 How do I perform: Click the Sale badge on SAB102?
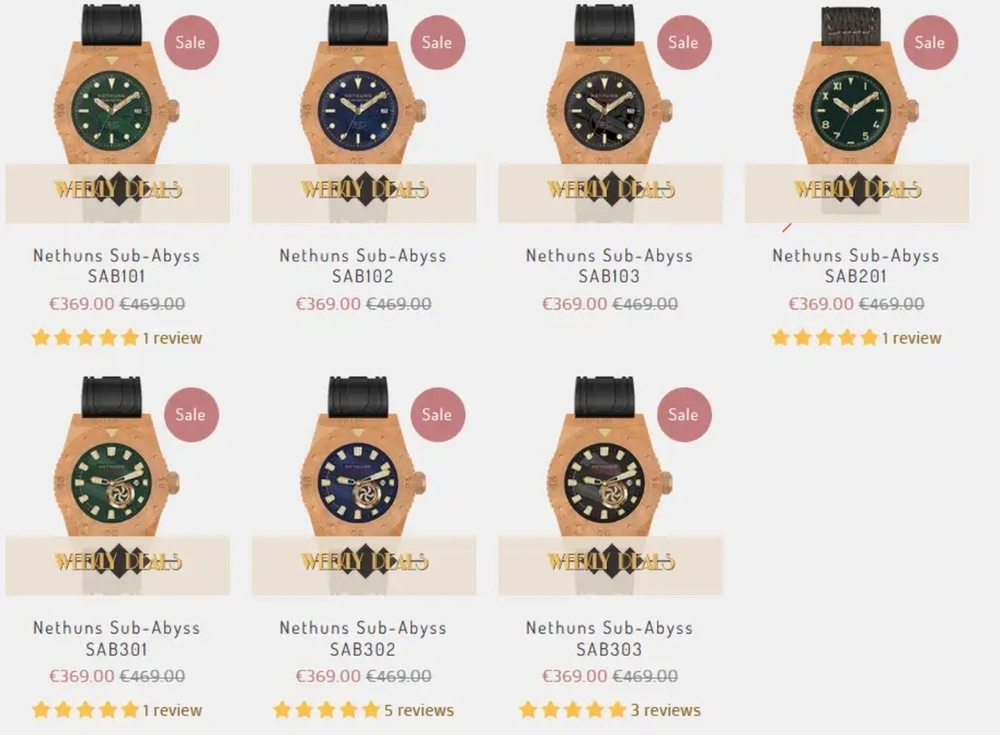pos(437,43)
